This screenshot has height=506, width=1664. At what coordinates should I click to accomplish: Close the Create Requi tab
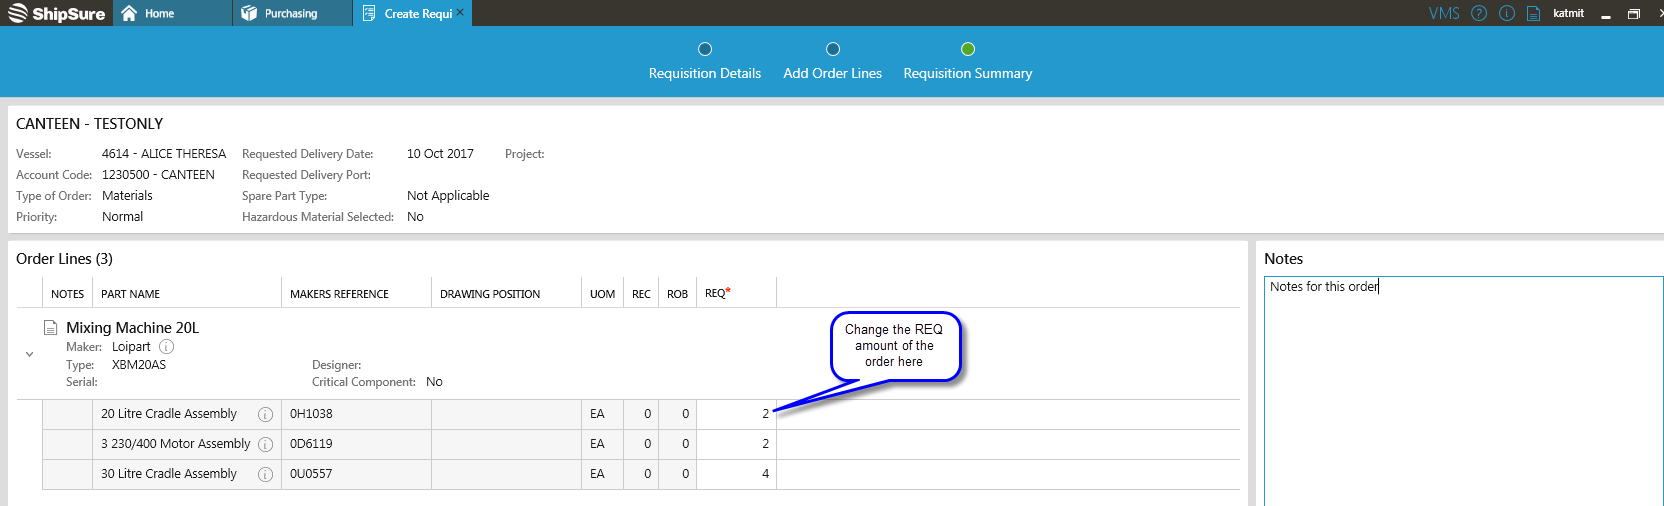[x=460, y=13]
